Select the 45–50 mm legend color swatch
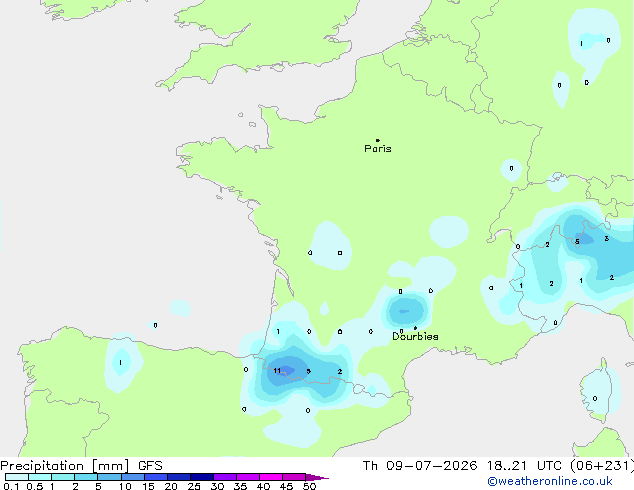Image resolution: width=634 pixels, height=490 pixels. point(294,477)
